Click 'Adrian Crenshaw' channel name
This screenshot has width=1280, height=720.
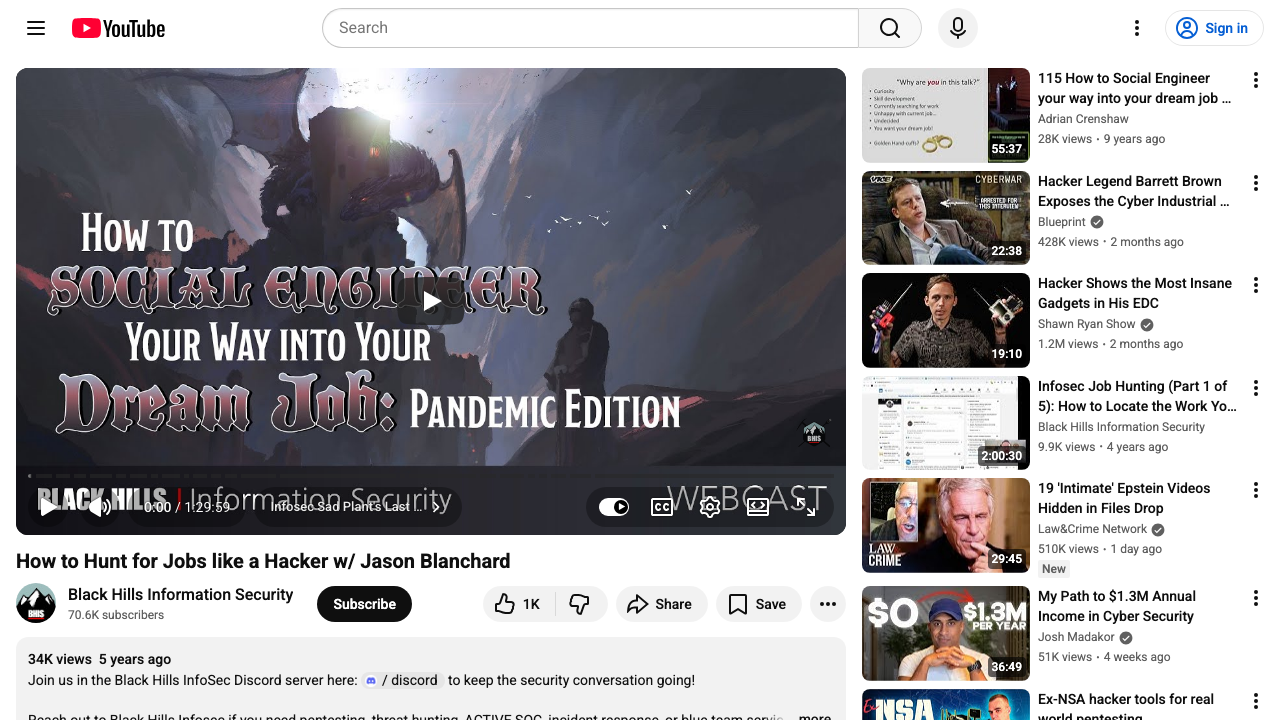(x=1082, y=119)
